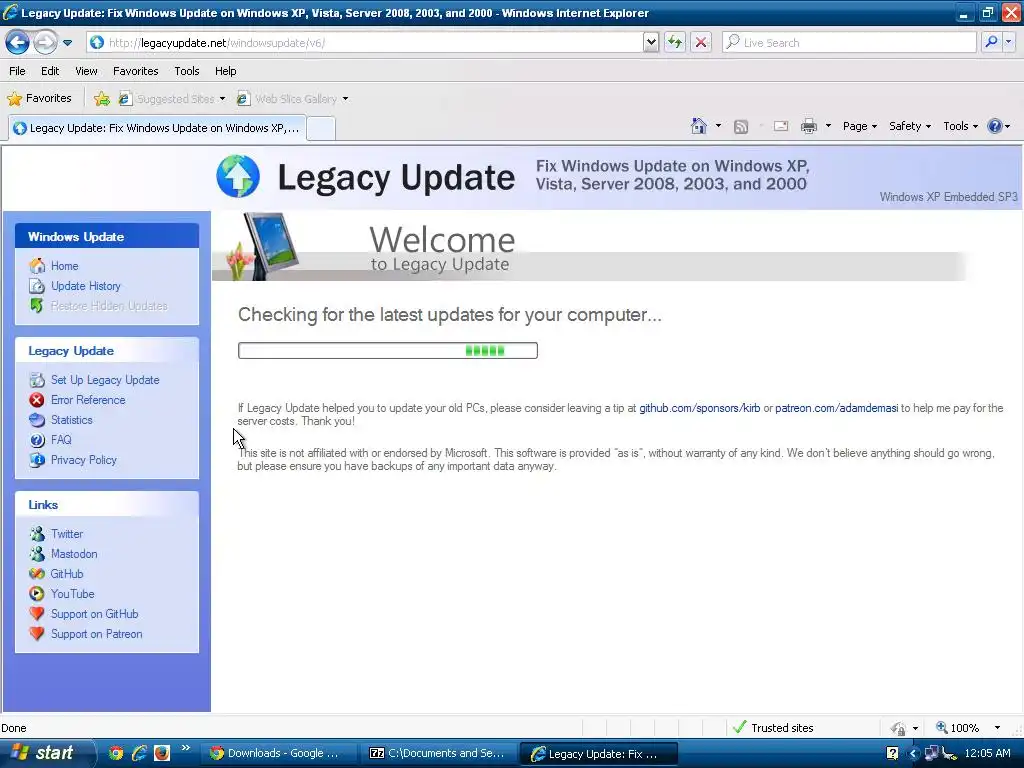Click Trusted sites security zone indicator

pos(773,728)
